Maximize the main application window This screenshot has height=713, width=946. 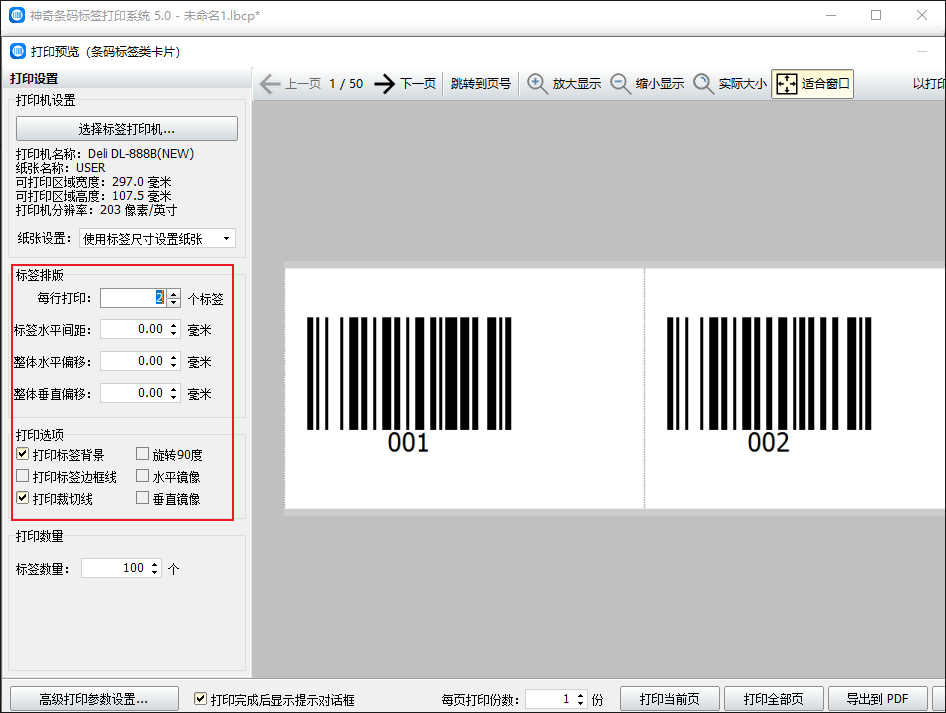click(x=876, y=15)
